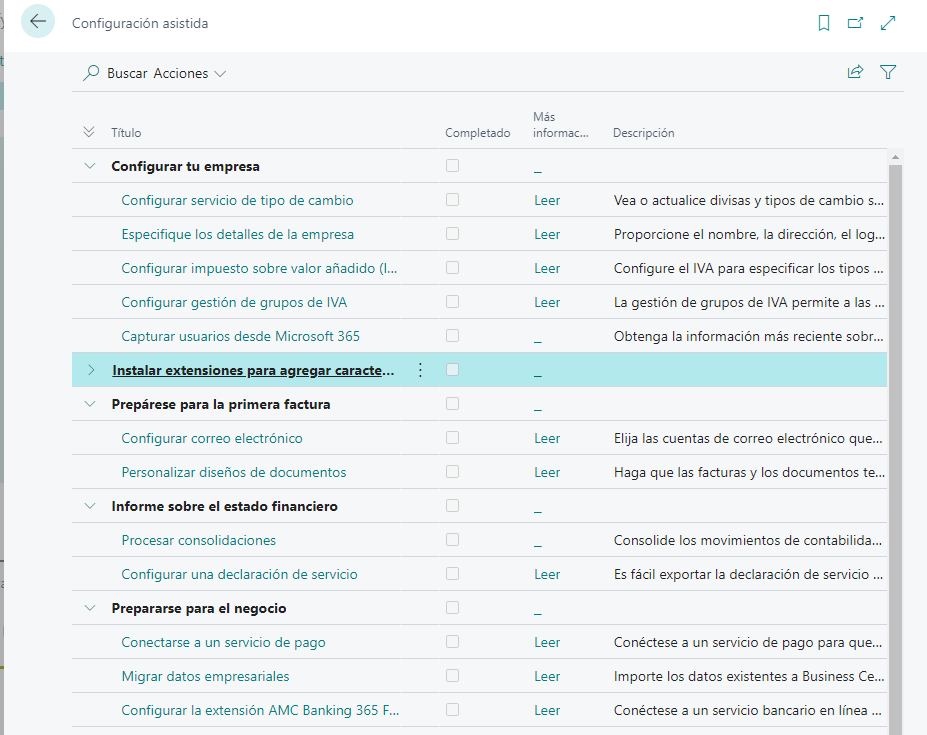927x735 pixels.
Task: Open Configurar una declaración de servicio
Action: pyautogui.click(x=239, y=574)
